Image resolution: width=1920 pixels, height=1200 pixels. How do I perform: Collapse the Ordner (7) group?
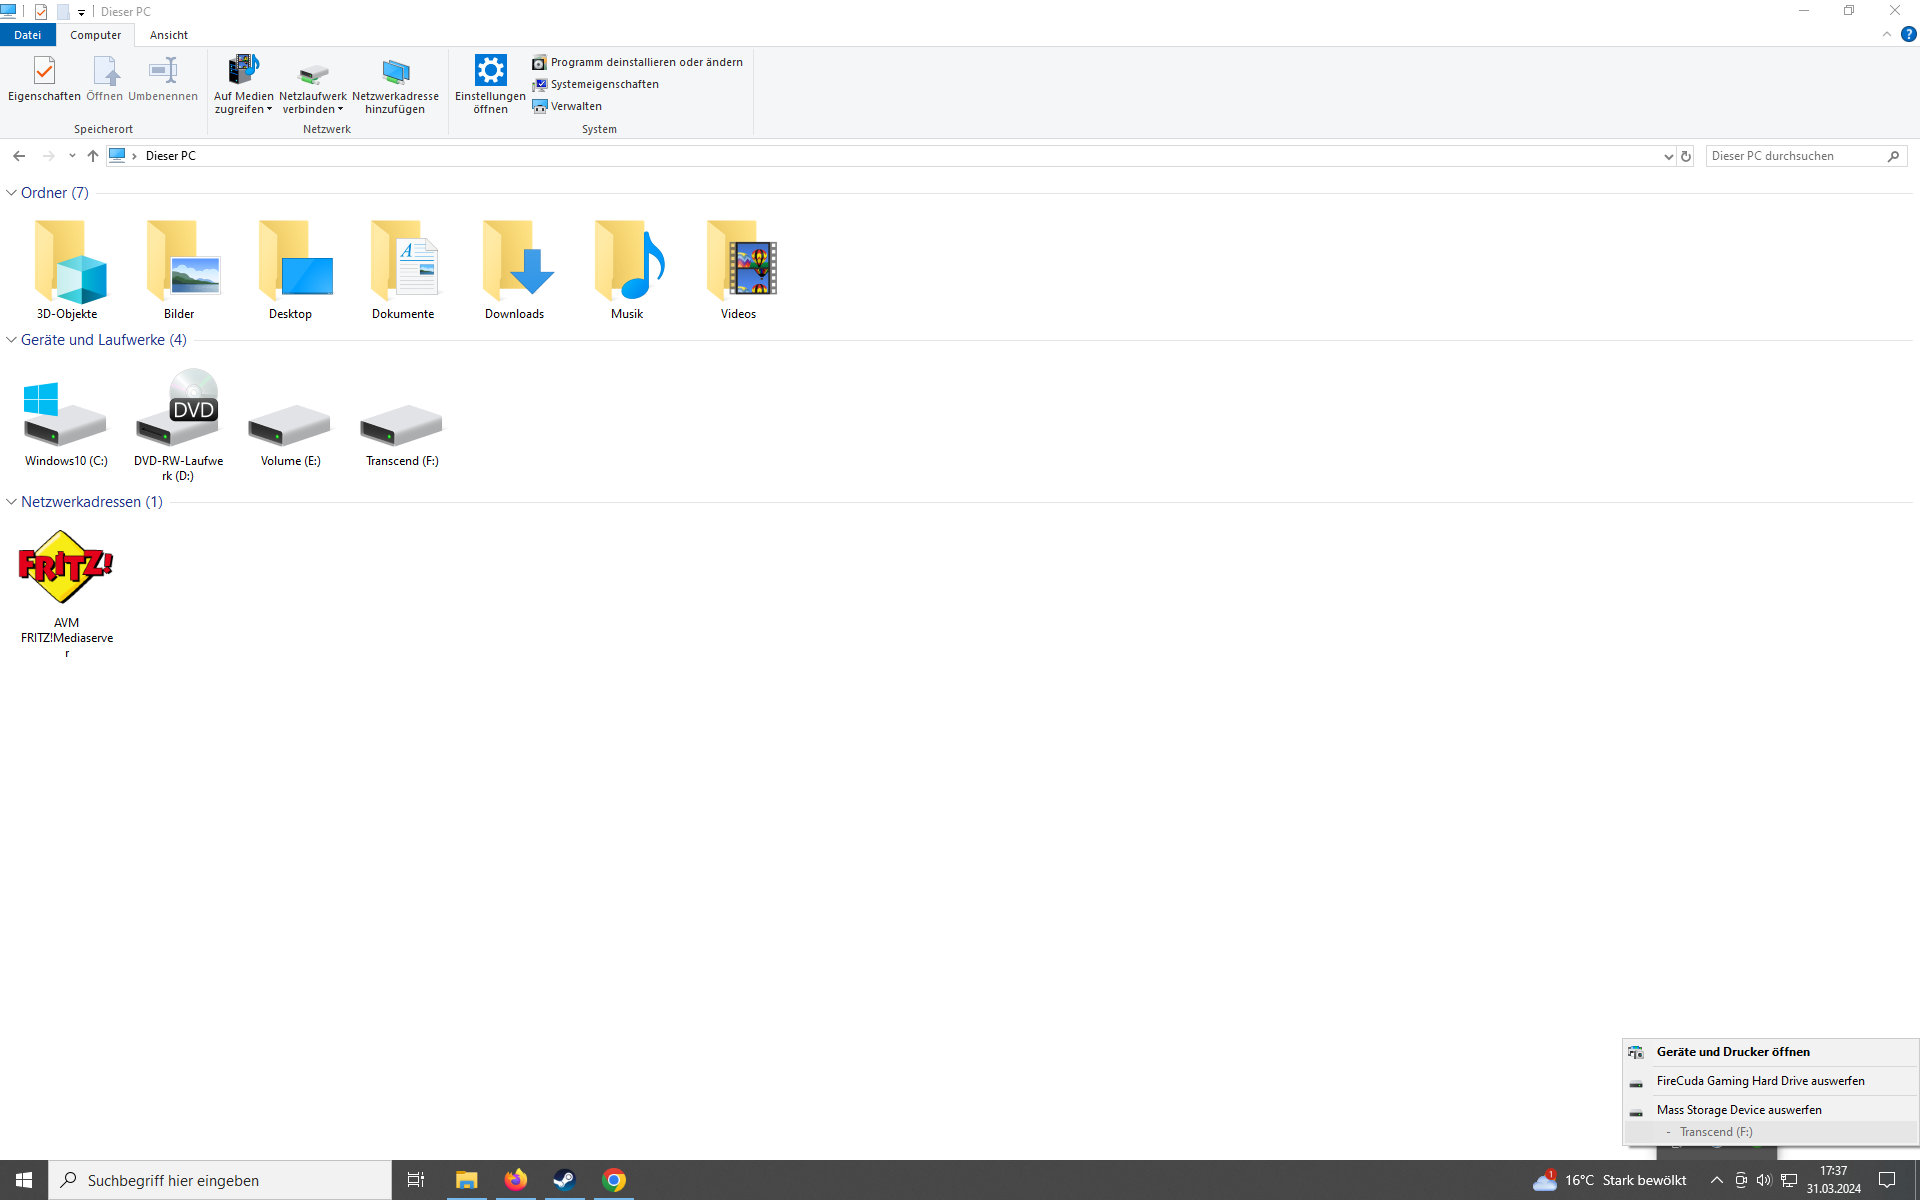point(11,193)
